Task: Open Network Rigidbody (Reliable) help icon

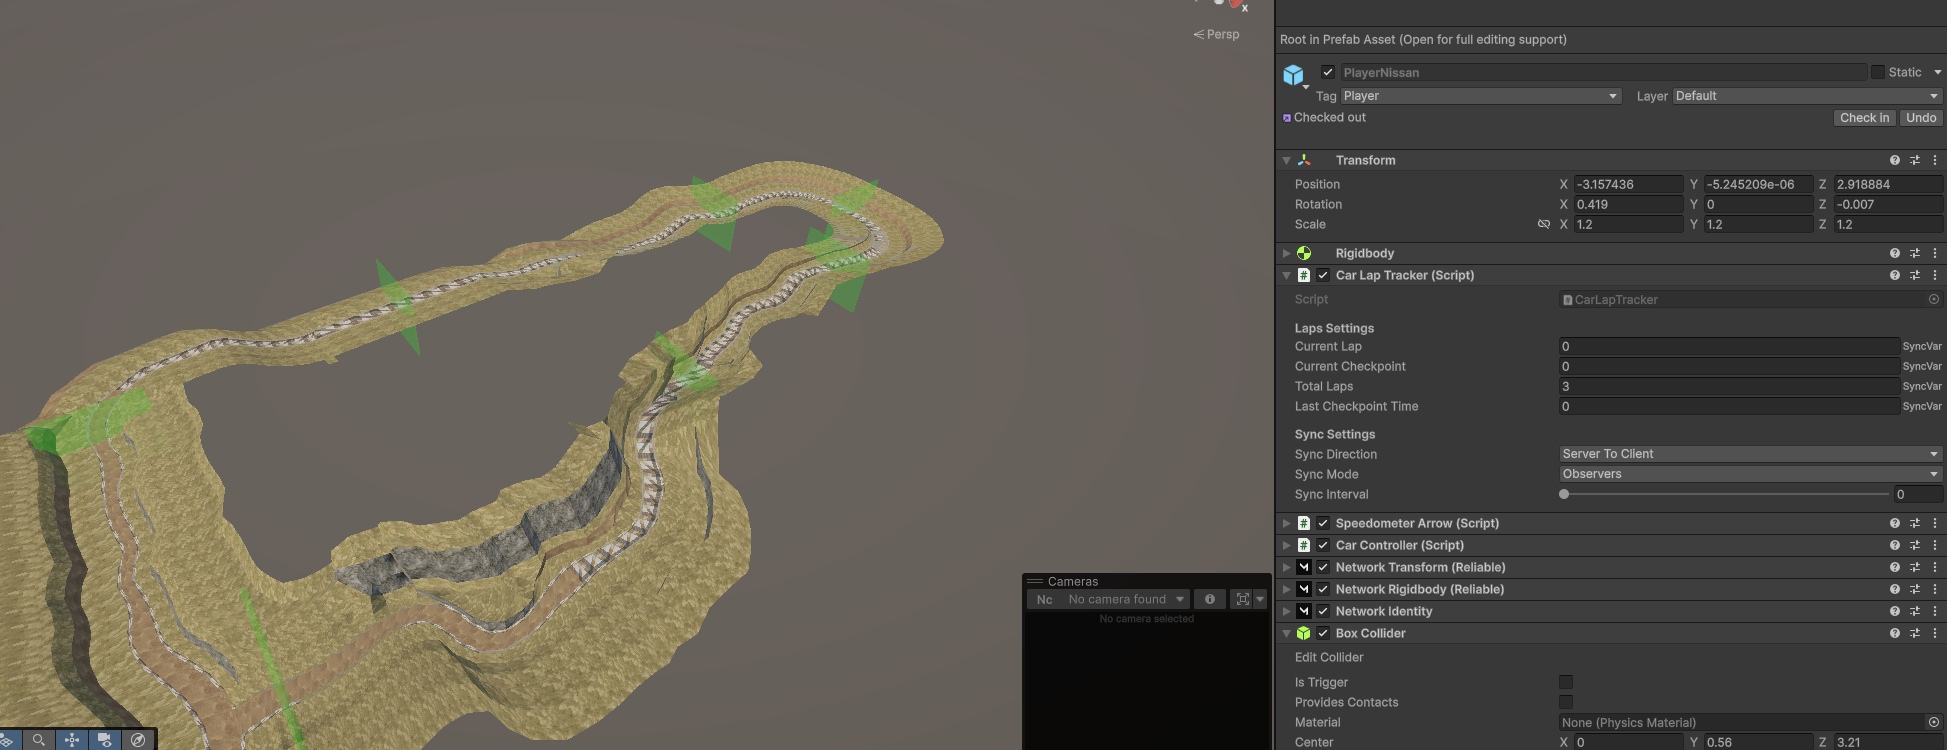Action: (1895, 589)
